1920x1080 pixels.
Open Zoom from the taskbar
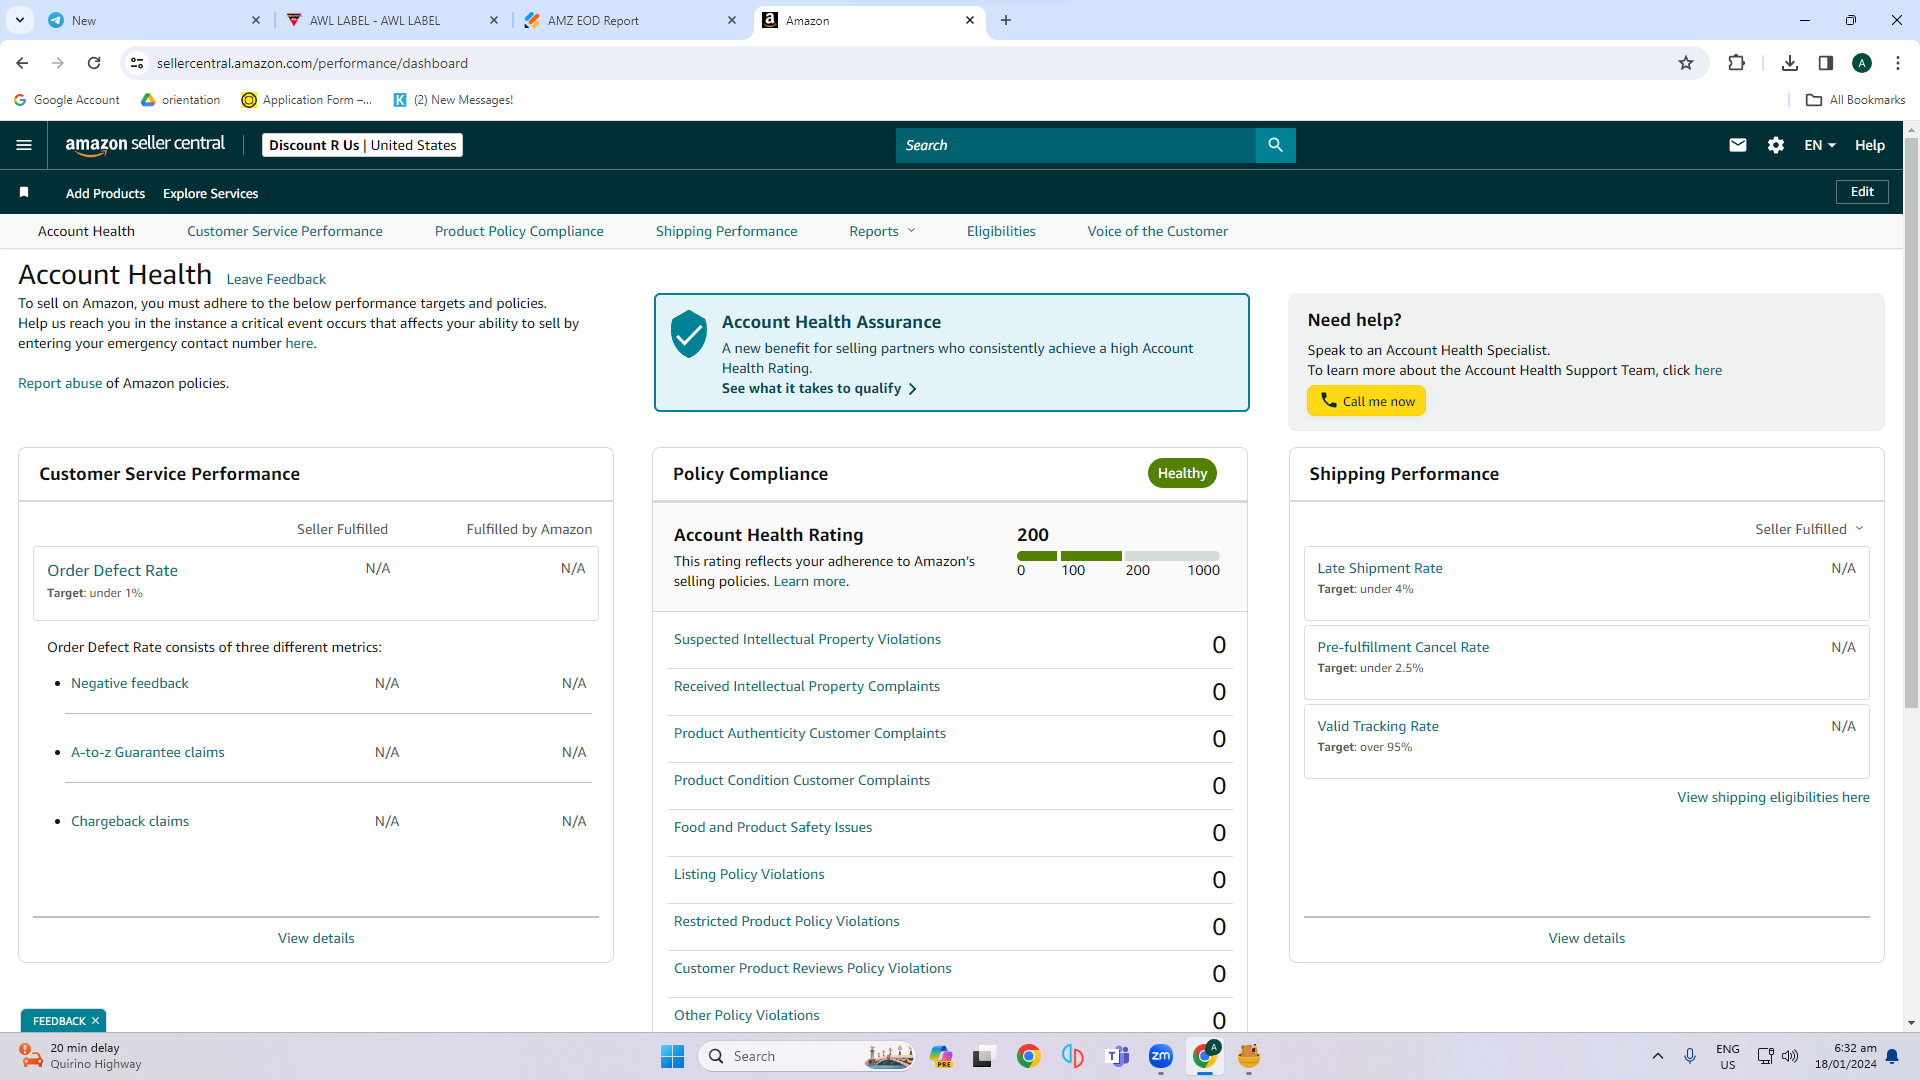click(1161, 1056)
